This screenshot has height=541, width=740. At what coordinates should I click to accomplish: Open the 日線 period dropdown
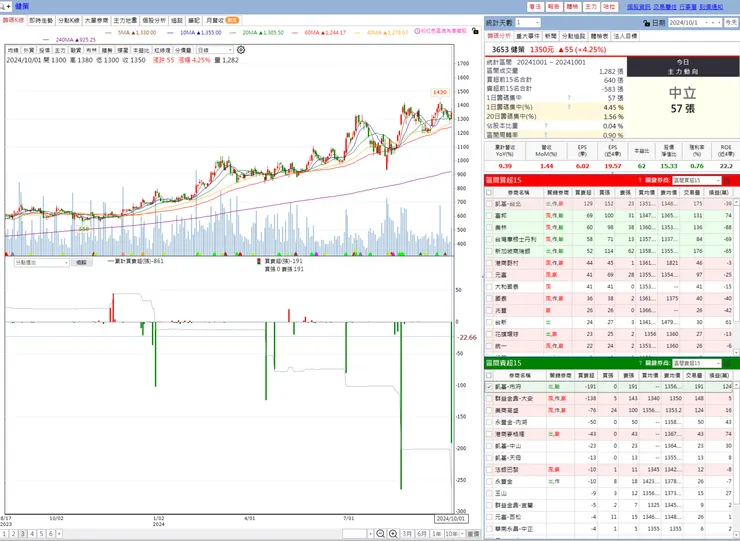pyautogui.click(x=214, y=50)
